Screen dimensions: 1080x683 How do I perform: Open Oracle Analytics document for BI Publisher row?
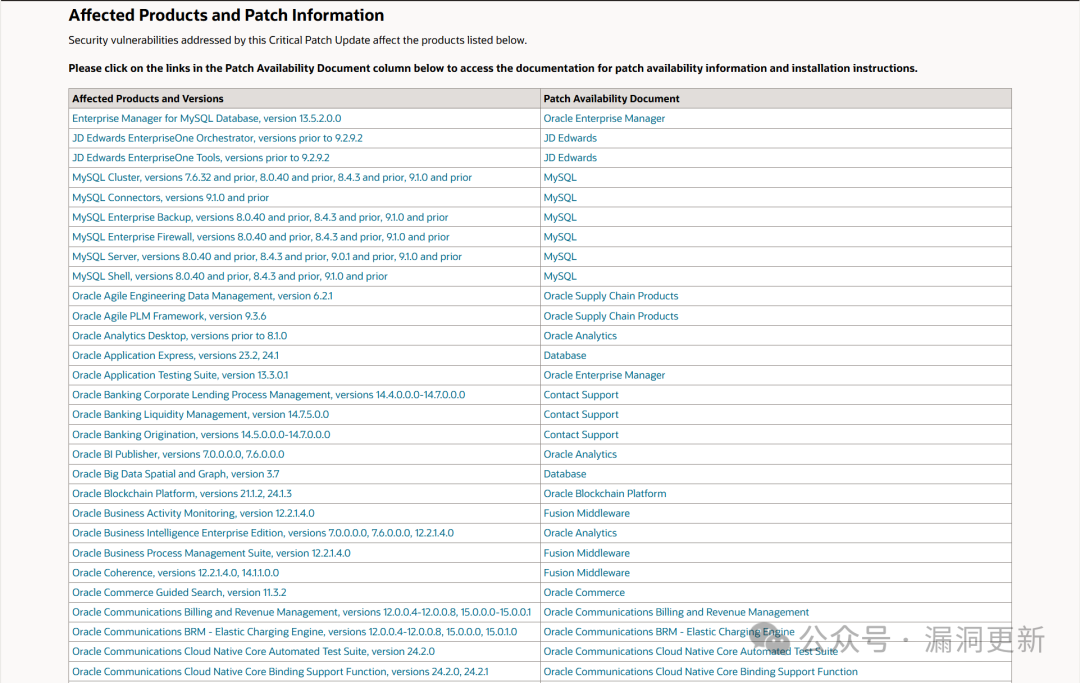point(580,454)
